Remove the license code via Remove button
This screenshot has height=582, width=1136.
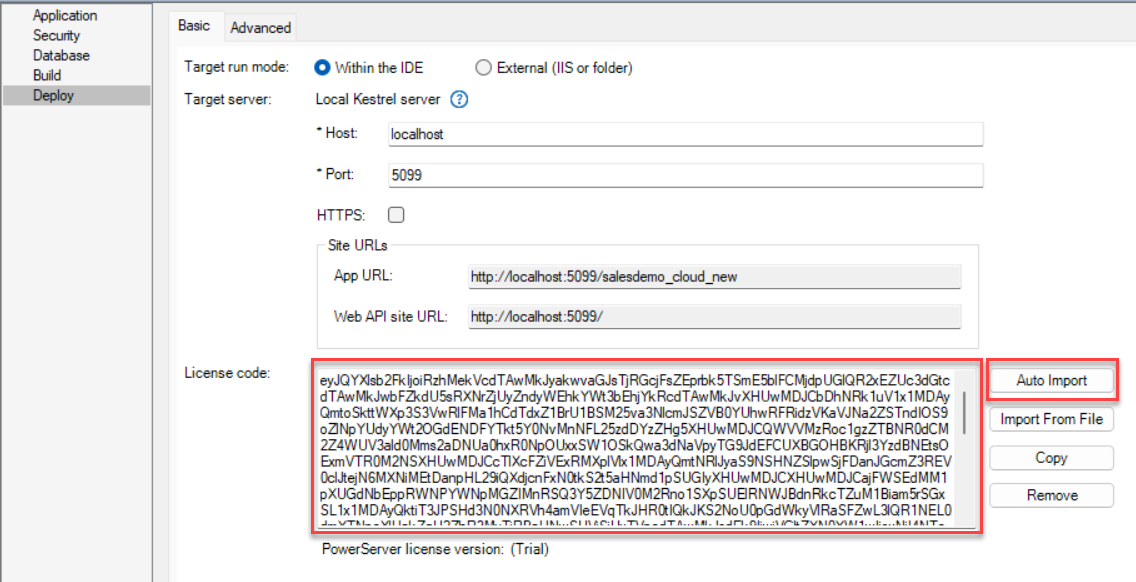point(1051,495)
